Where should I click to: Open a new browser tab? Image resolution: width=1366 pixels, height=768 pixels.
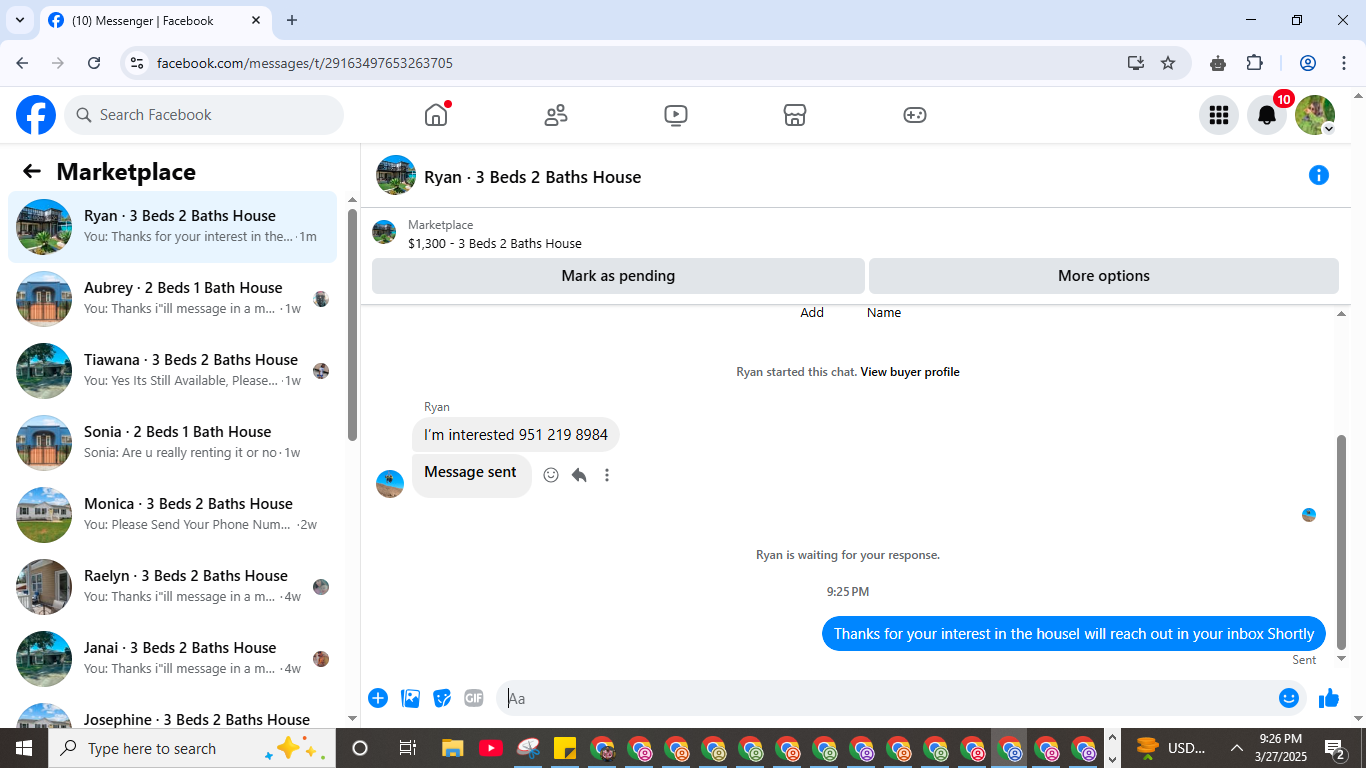(292, 20)
